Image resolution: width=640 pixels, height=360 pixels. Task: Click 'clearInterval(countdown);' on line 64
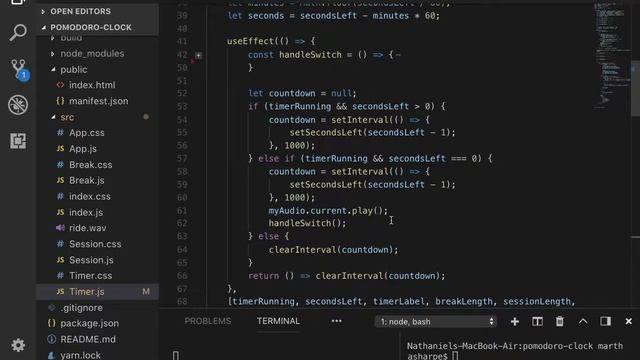333,250
